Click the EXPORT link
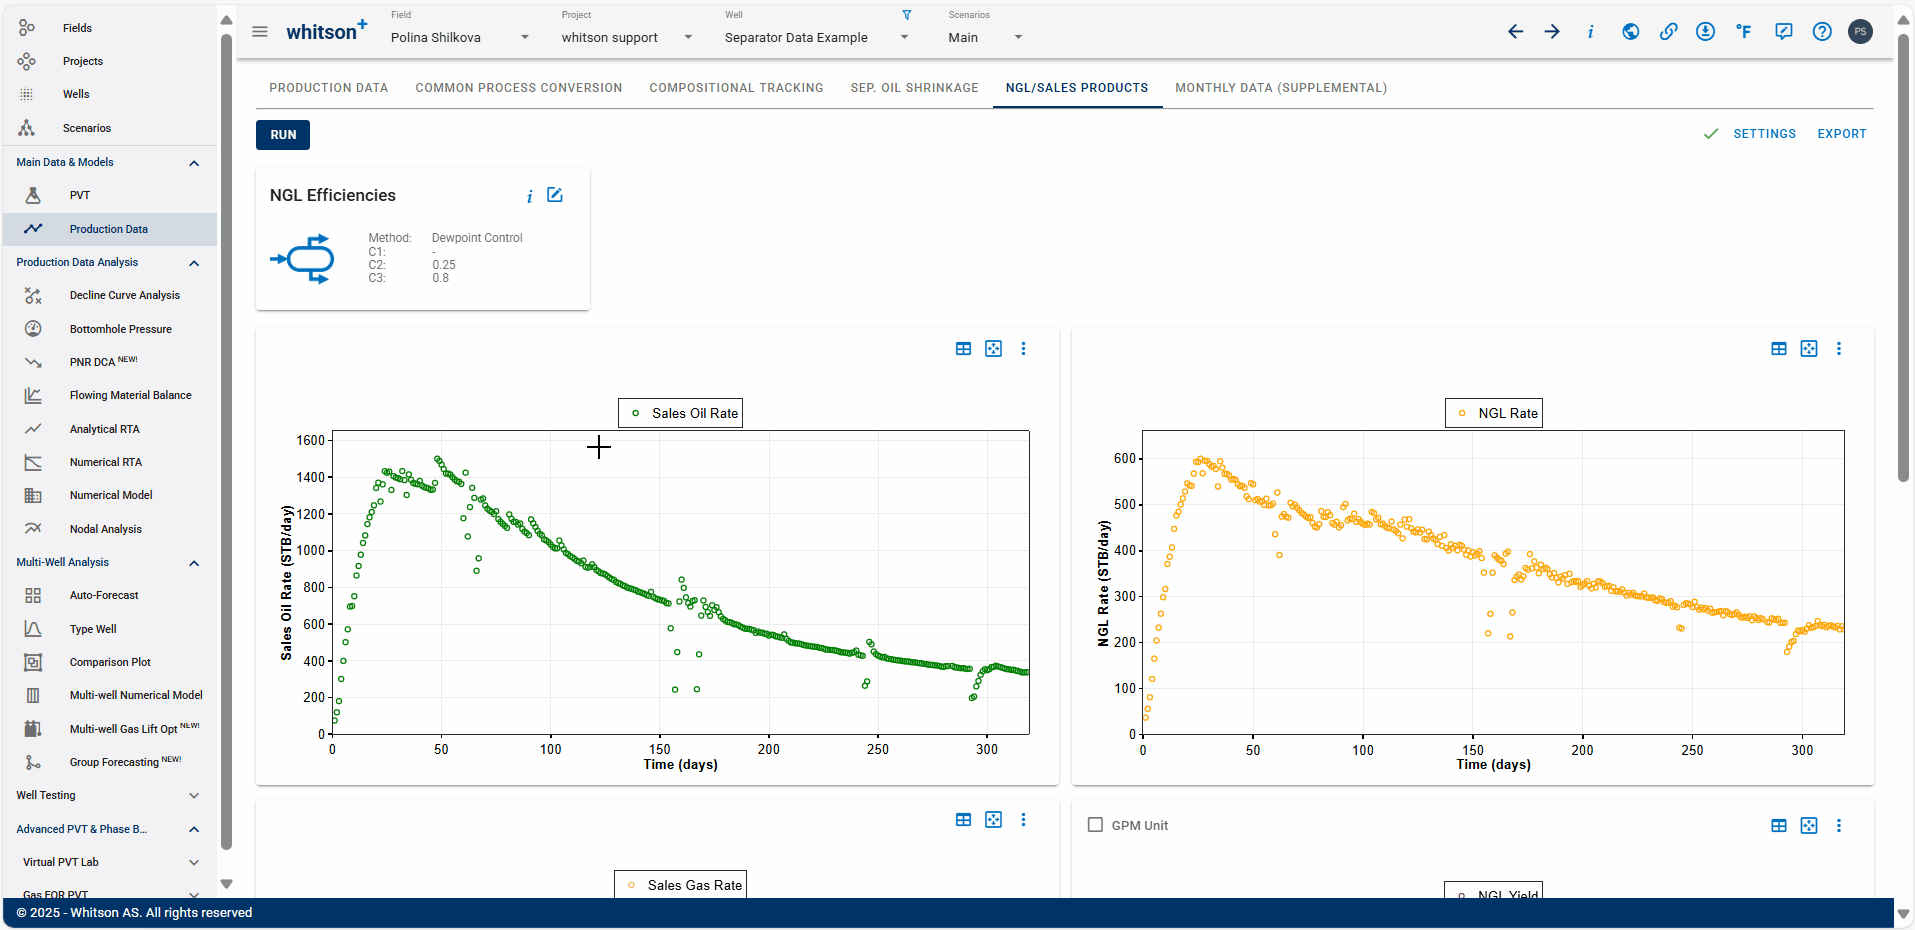The height and width of the screenshot is (930, 1915). (1841, 134)
